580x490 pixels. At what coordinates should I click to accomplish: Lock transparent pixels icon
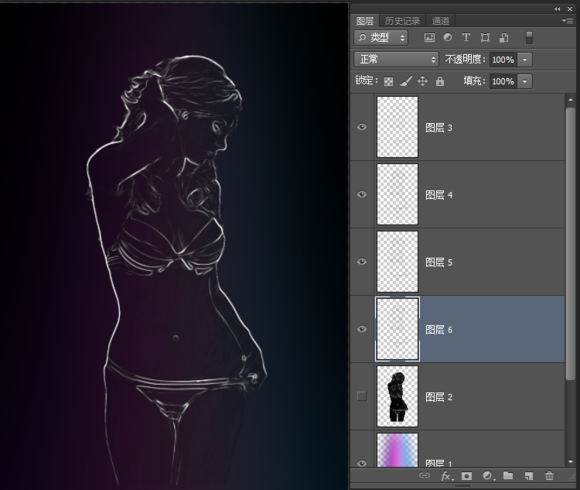pos(388,81)
